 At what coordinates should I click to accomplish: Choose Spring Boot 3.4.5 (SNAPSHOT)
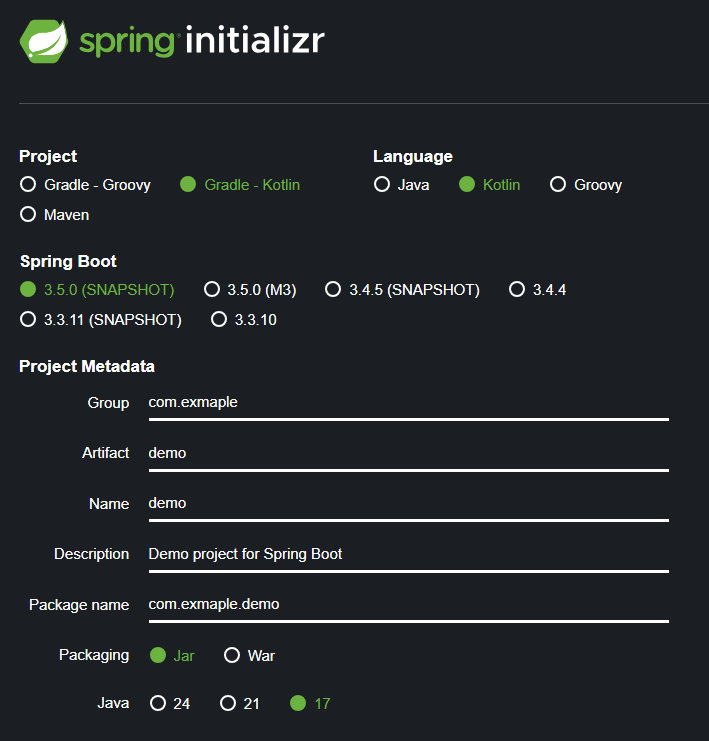[402, 289]
